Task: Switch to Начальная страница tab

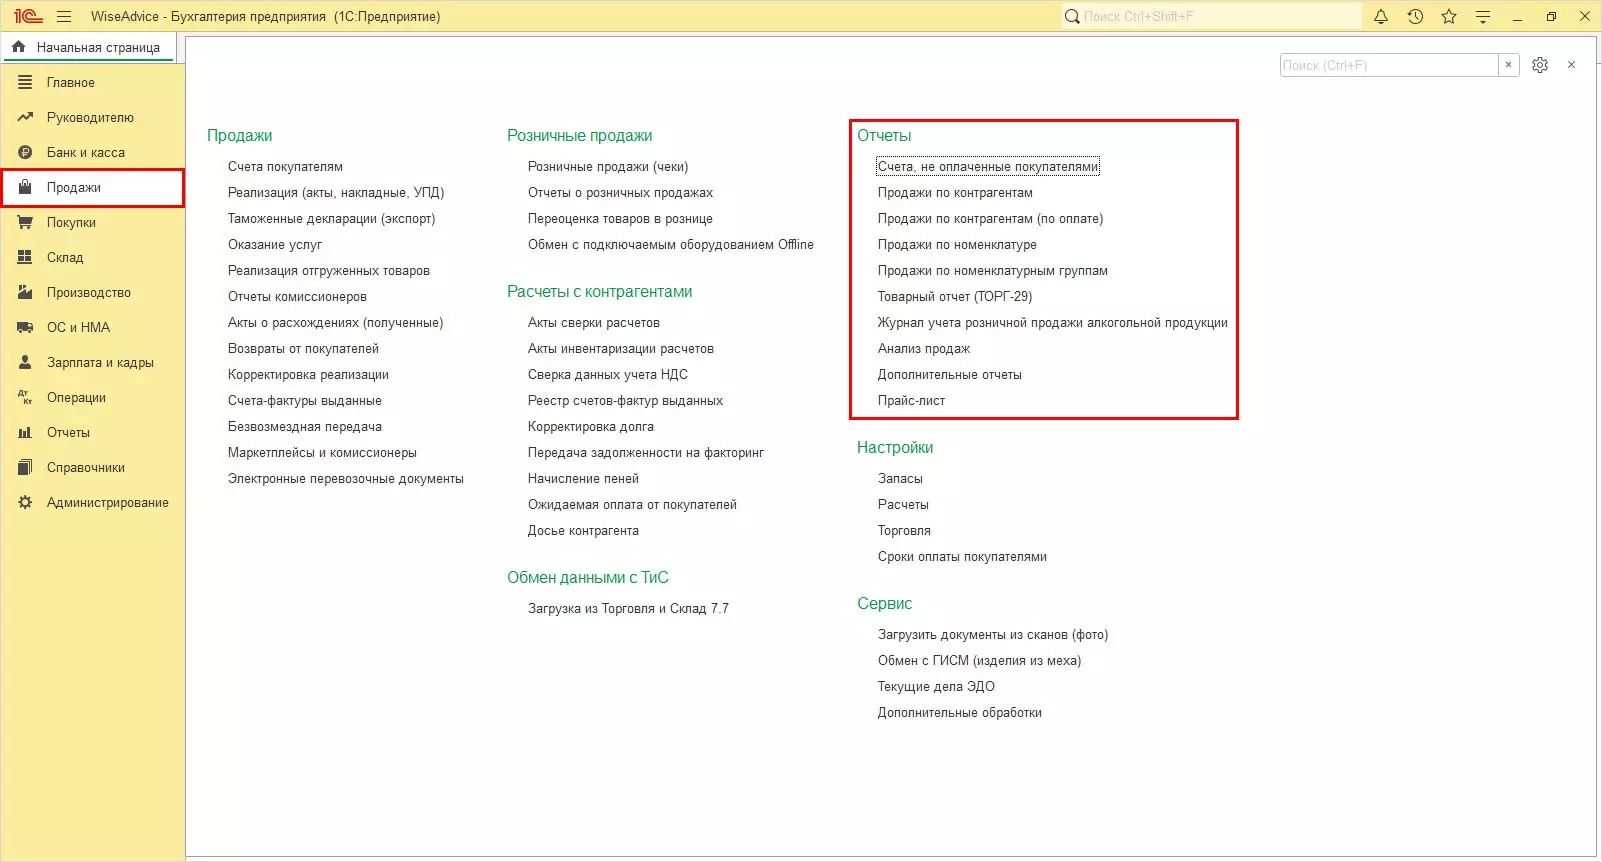Action: 88,47
